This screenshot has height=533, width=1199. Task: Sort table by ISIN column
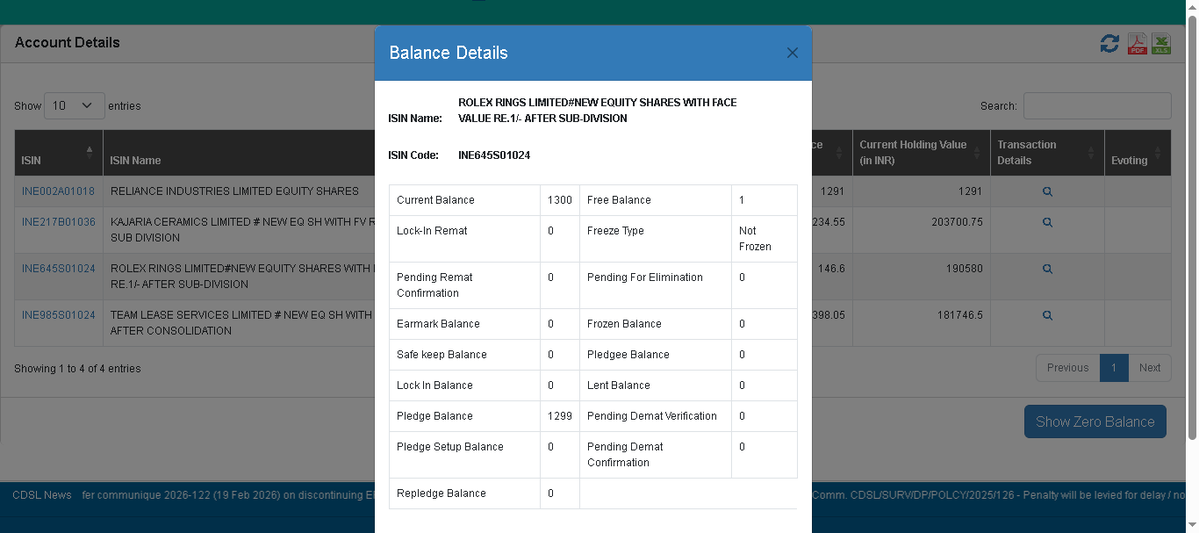pyautogui.click(x=59, y=153)
